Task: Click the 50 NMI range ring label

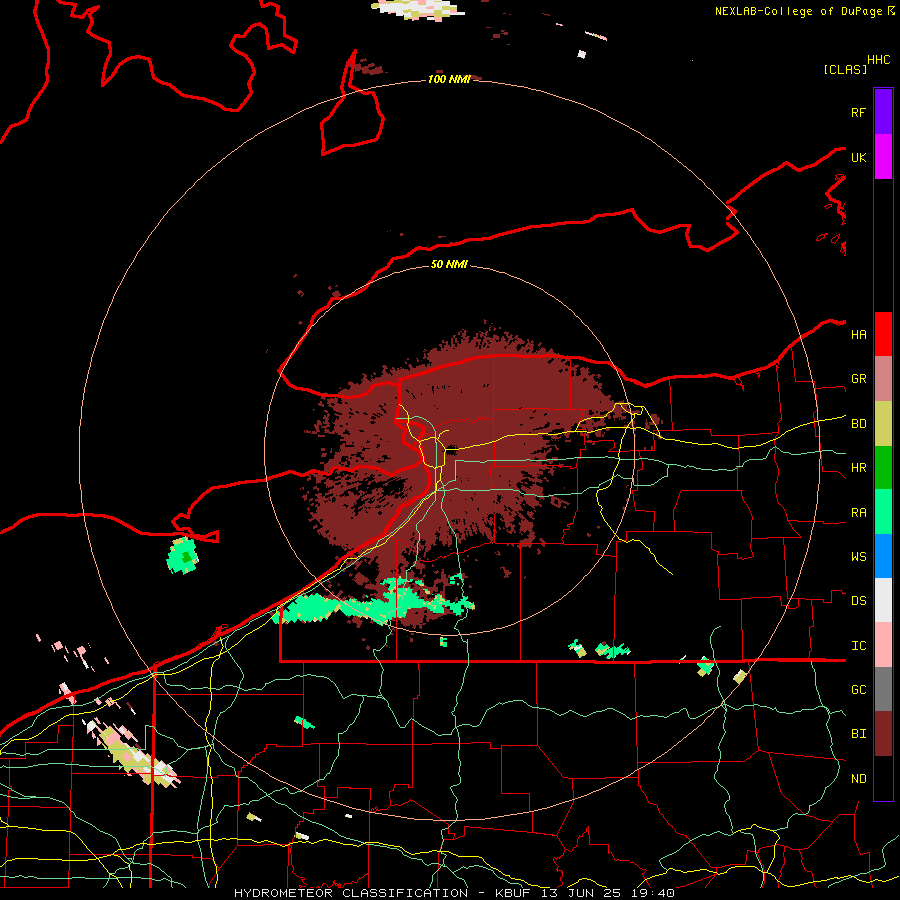Action: pyautogui.click(x=449, y=264)
